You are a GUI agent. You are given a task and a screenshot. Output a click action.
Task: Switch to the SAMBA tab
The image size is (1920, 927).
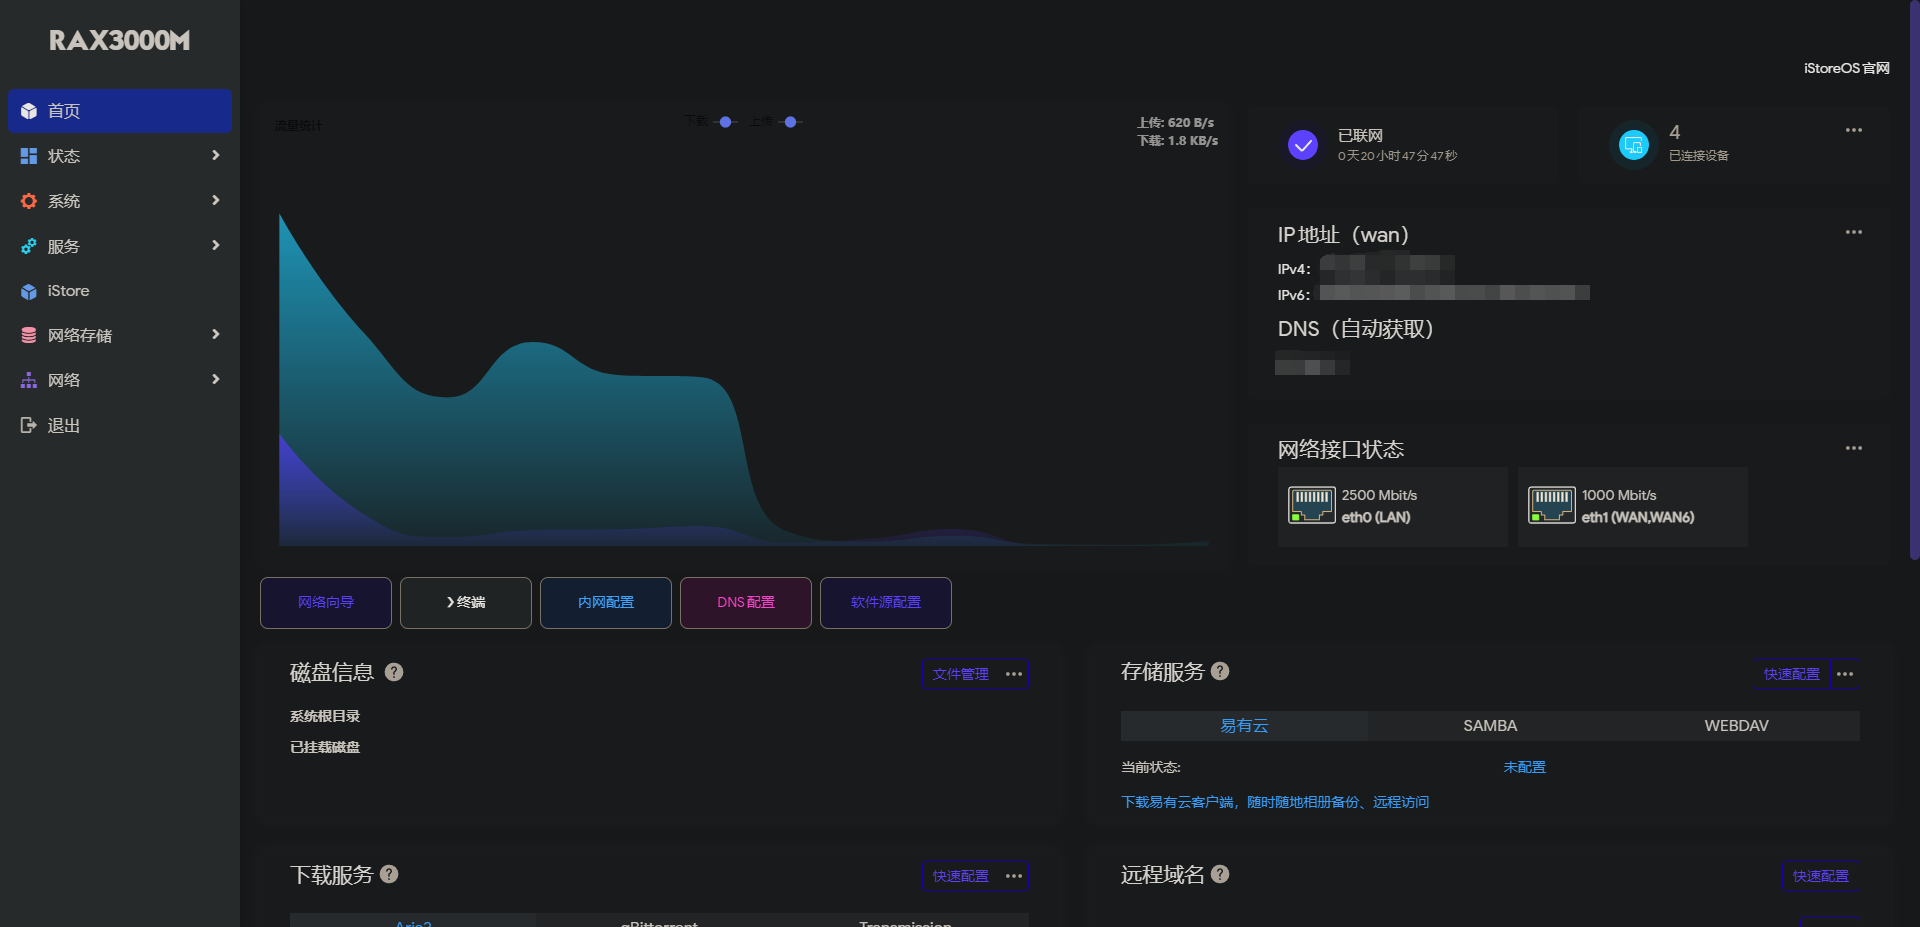1489,726
